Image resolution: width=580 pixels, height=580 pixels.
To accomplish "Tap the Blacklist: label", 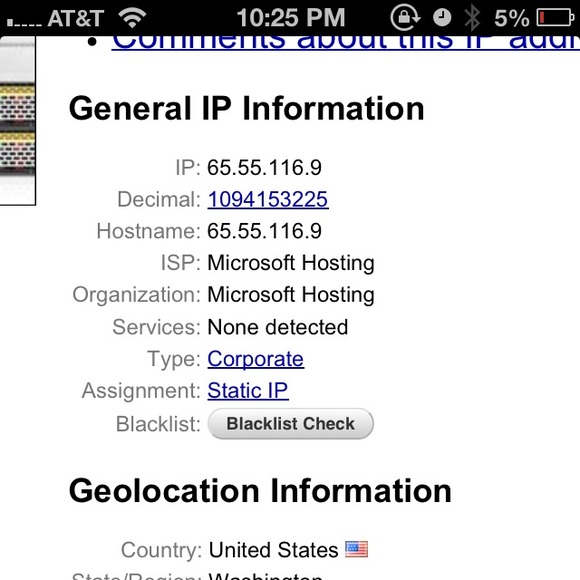I will [158, 424].
